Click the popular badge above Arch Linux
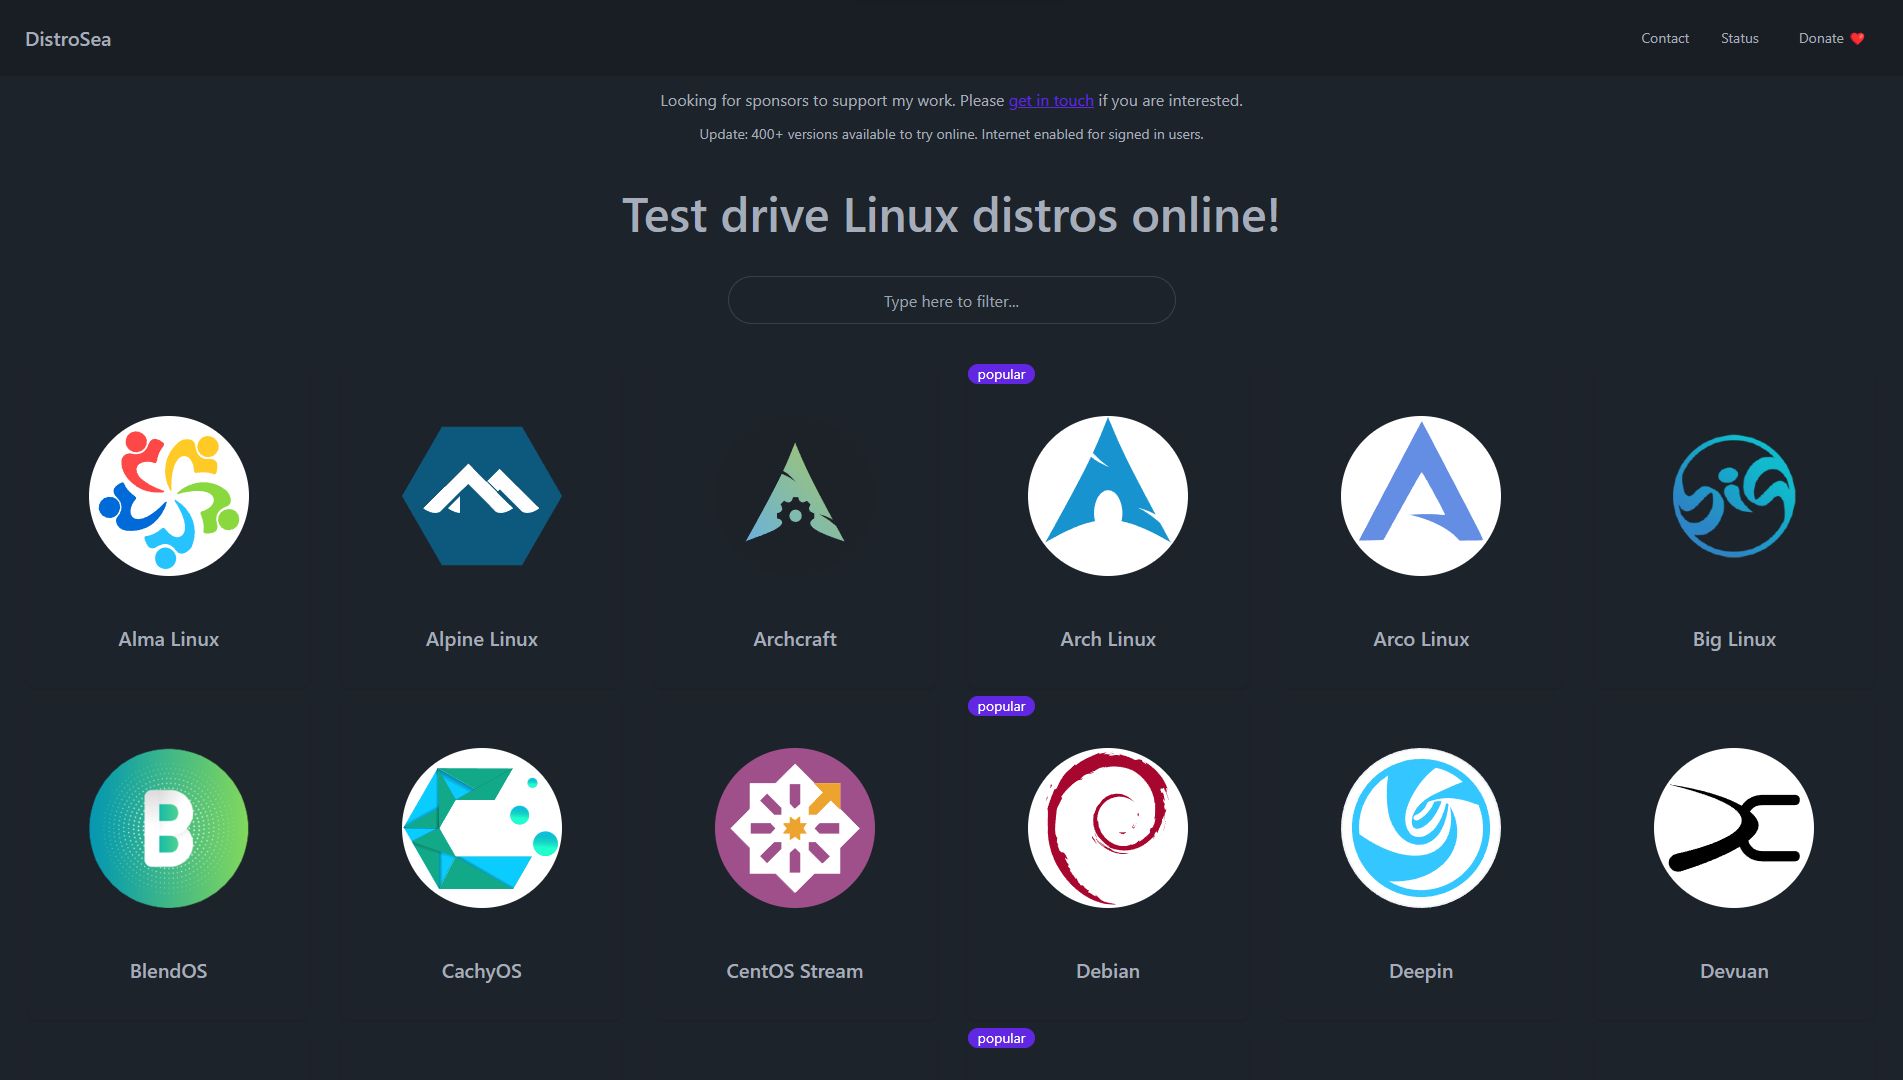1903x1080 pixels. pos(1000,374)
